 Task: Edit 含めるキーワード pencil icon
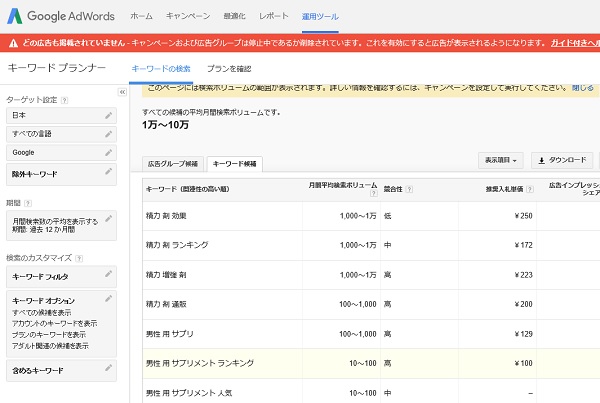click(x=109, y=368)
